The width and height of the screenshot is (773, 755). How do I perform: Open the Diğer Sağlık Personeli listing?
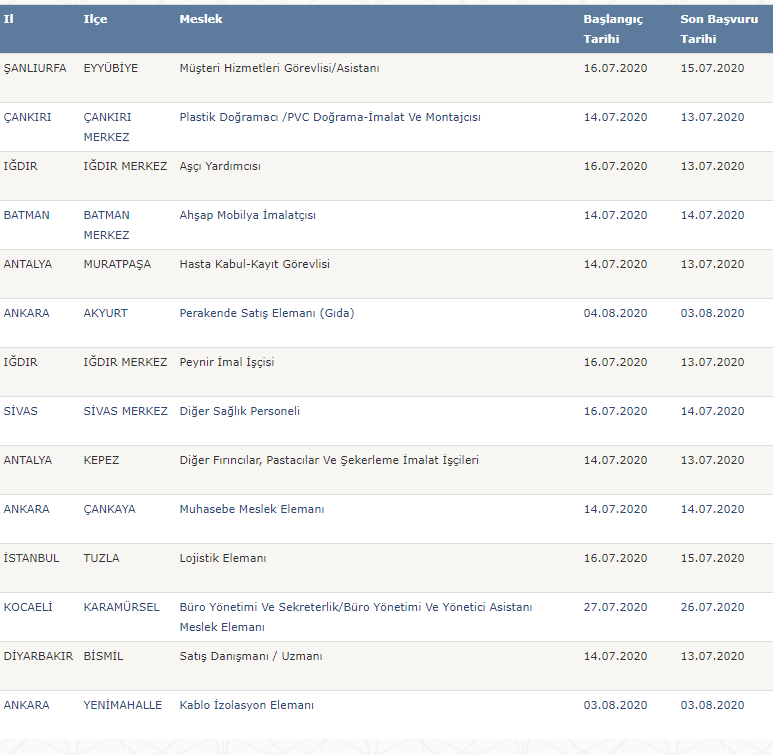point(239,411)
